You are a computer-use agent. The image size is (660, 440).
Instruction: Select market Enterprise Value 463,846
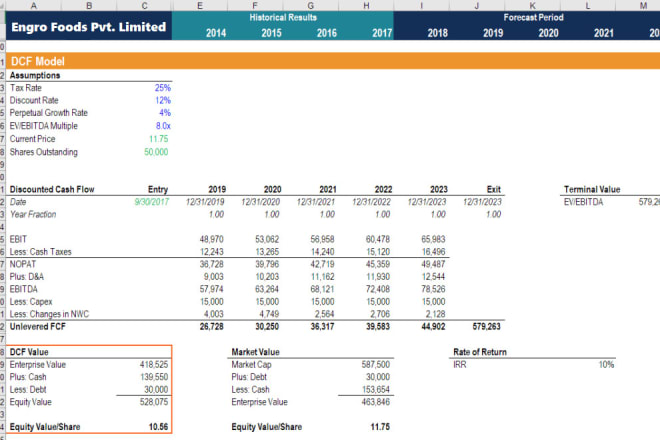(x=375, y=402)
